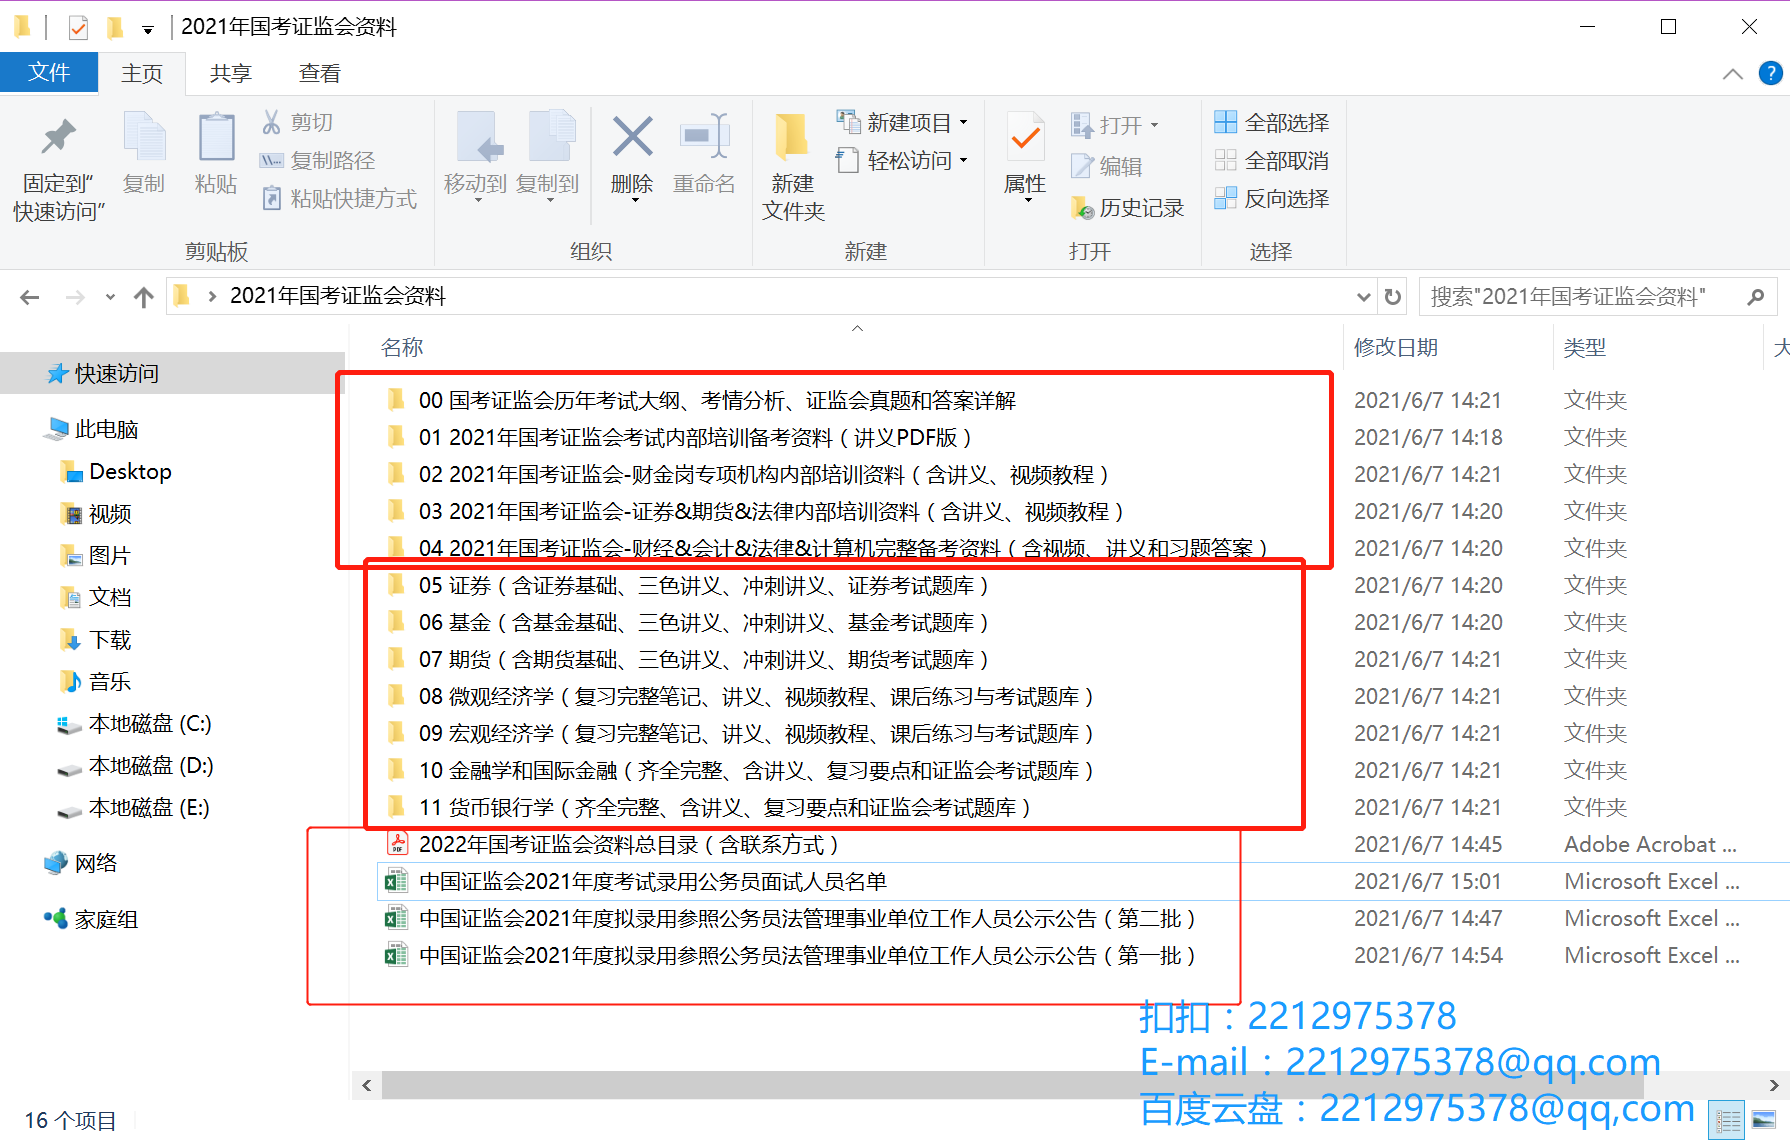Open Videos (视频) in navigation pane

96,514
